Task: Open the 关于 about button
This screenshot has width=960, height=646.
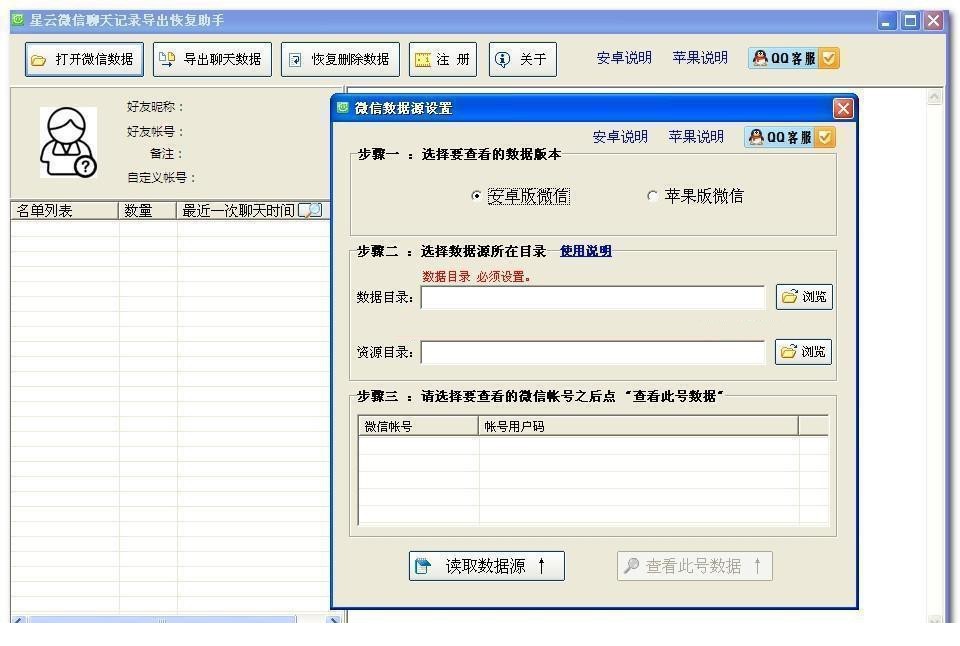Action: 523,59
